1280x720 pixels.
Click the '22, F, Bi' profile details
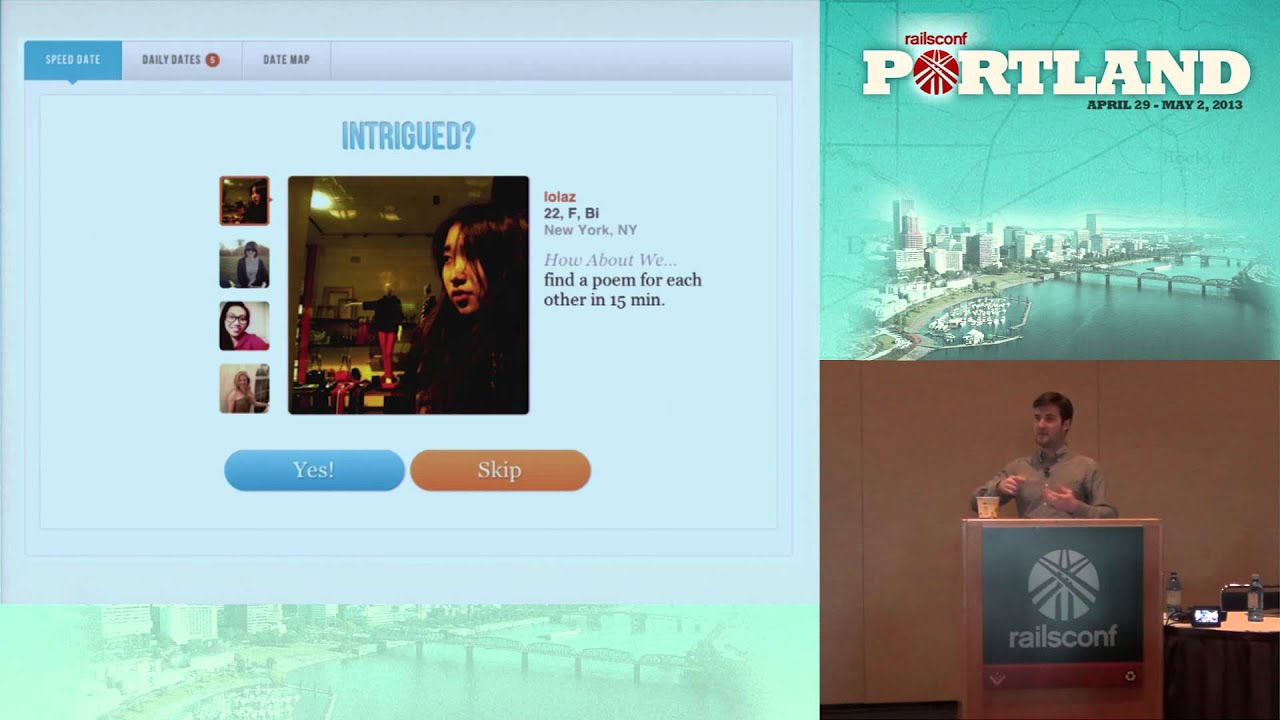(x=571, y=213)
